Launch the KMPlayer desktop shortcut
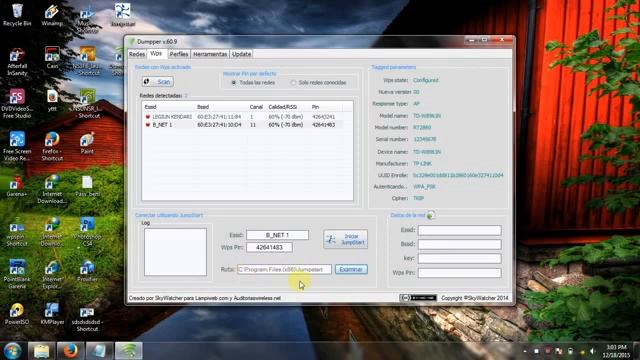The width and height of the screenshot is (640, 360). [52, 313]
